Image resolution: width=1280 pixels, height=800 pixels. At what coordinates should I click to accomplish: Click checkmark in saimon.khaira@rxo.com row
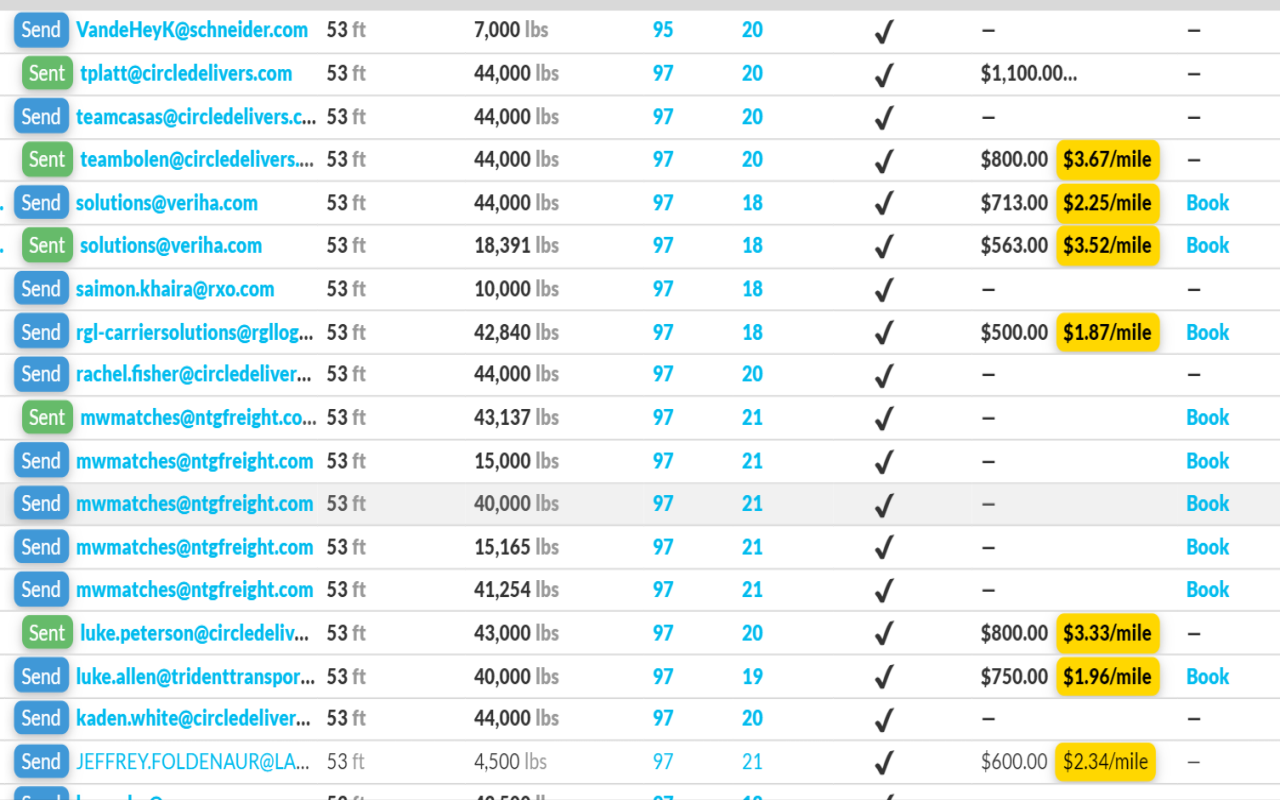tap(883, 290)
